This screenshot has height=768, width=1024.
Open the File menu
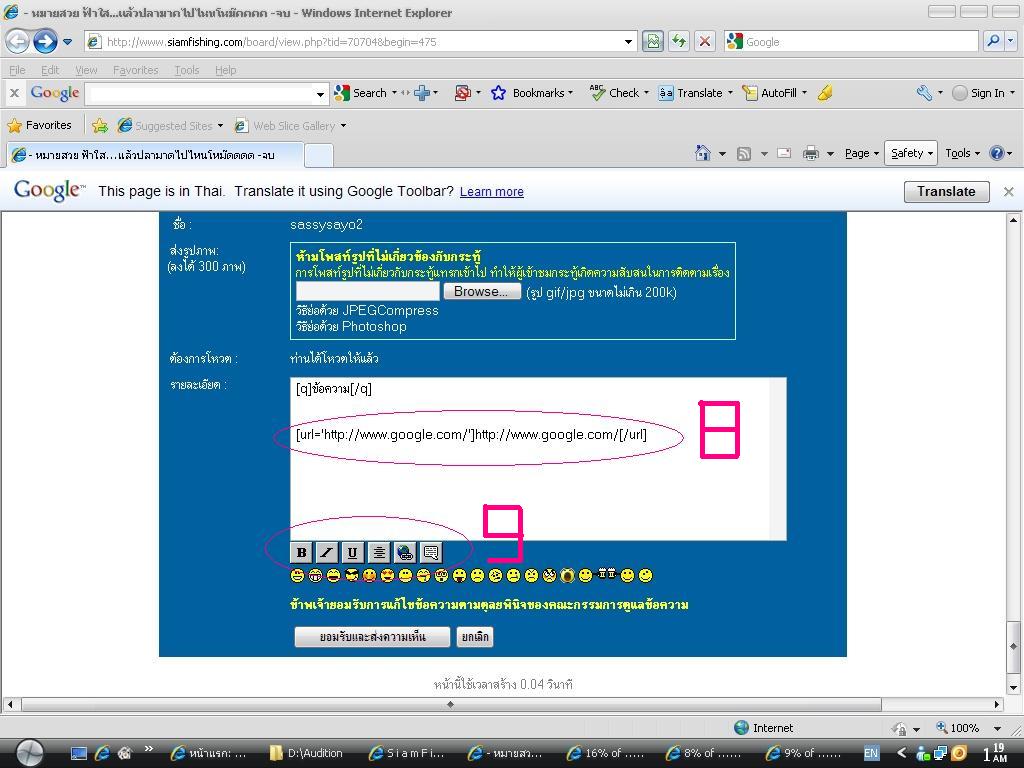[x=17, y=70]
